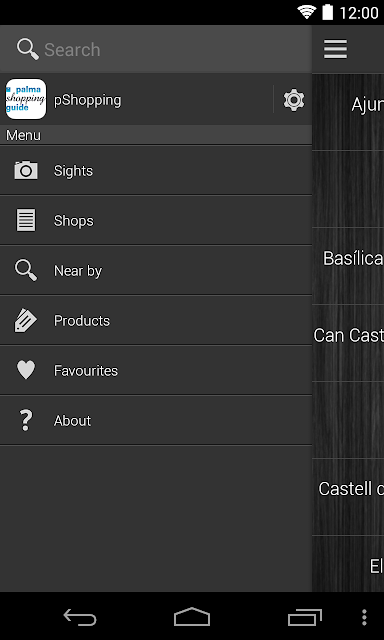This screenshot has height=640, width=384.
Task: Tap the list icon beside Shops
Action: click(x=26, y=220)
